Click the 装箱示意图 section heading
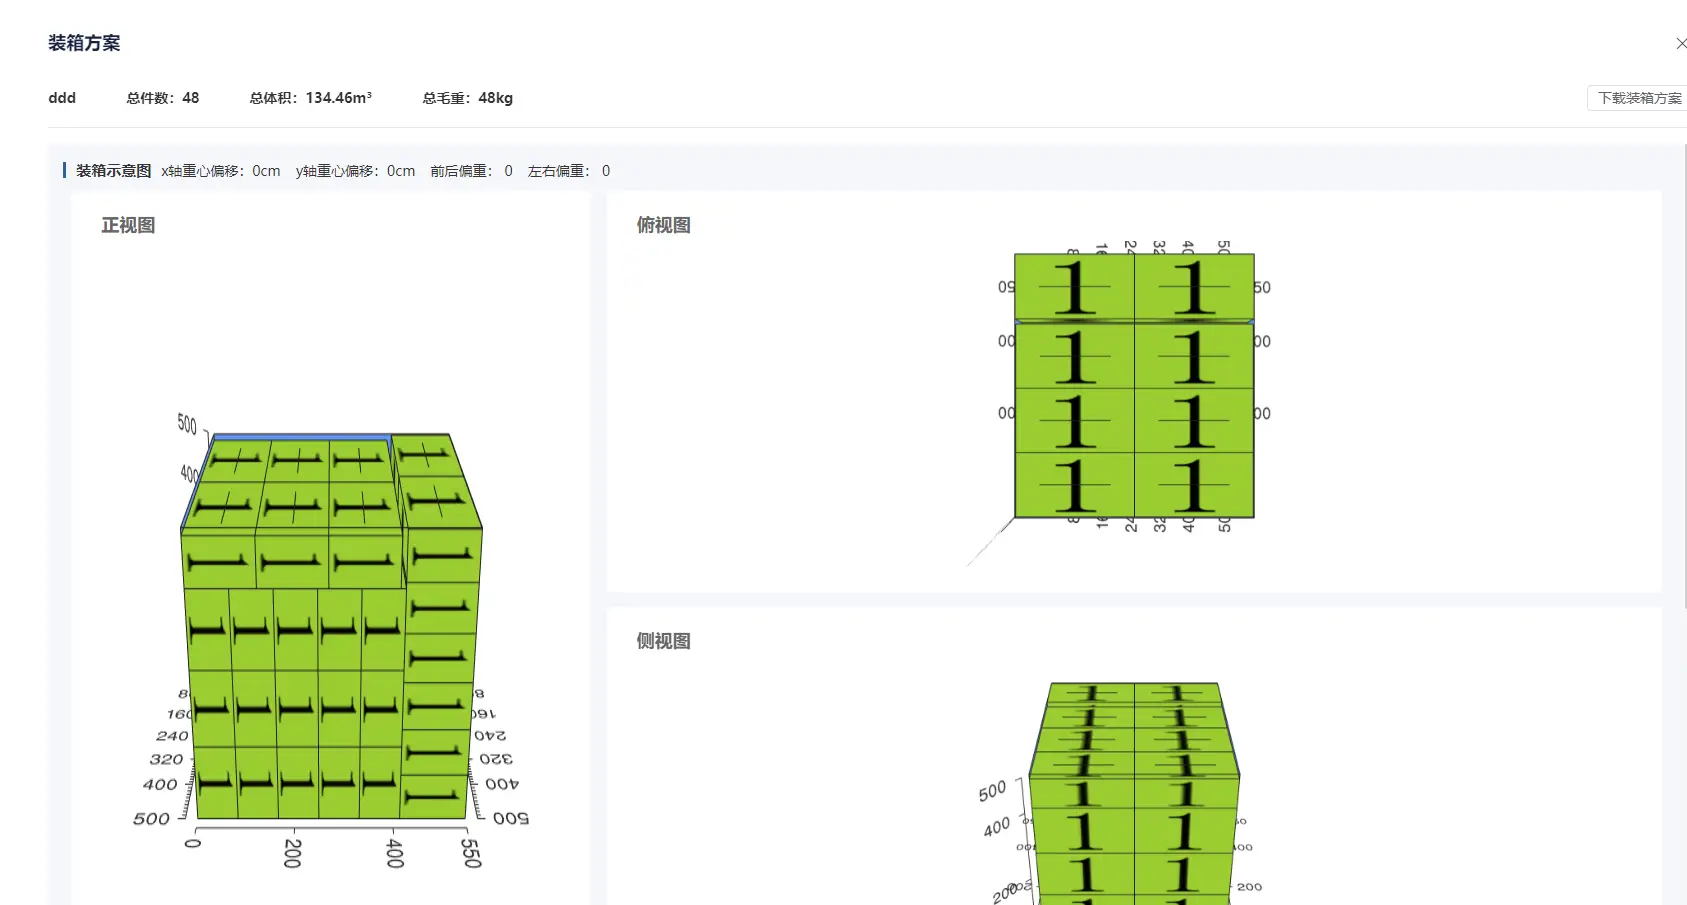Viewport: 1687px width, 905px height. (113, 171)
